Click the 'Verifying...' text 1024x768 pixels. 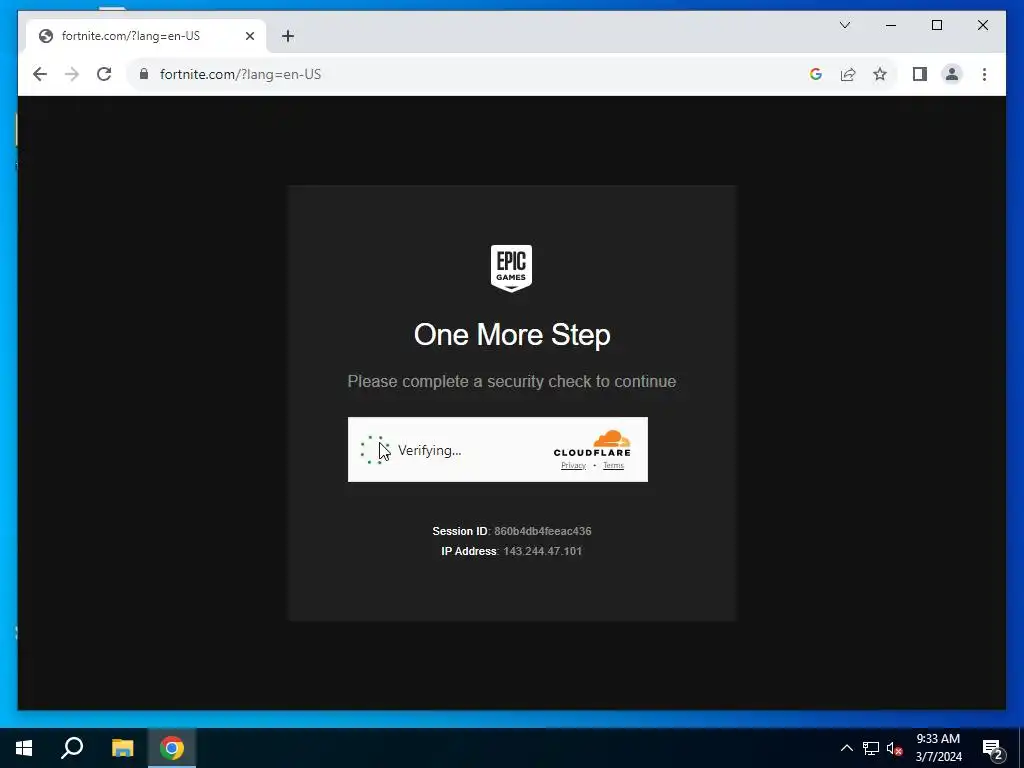pos(430,451)
